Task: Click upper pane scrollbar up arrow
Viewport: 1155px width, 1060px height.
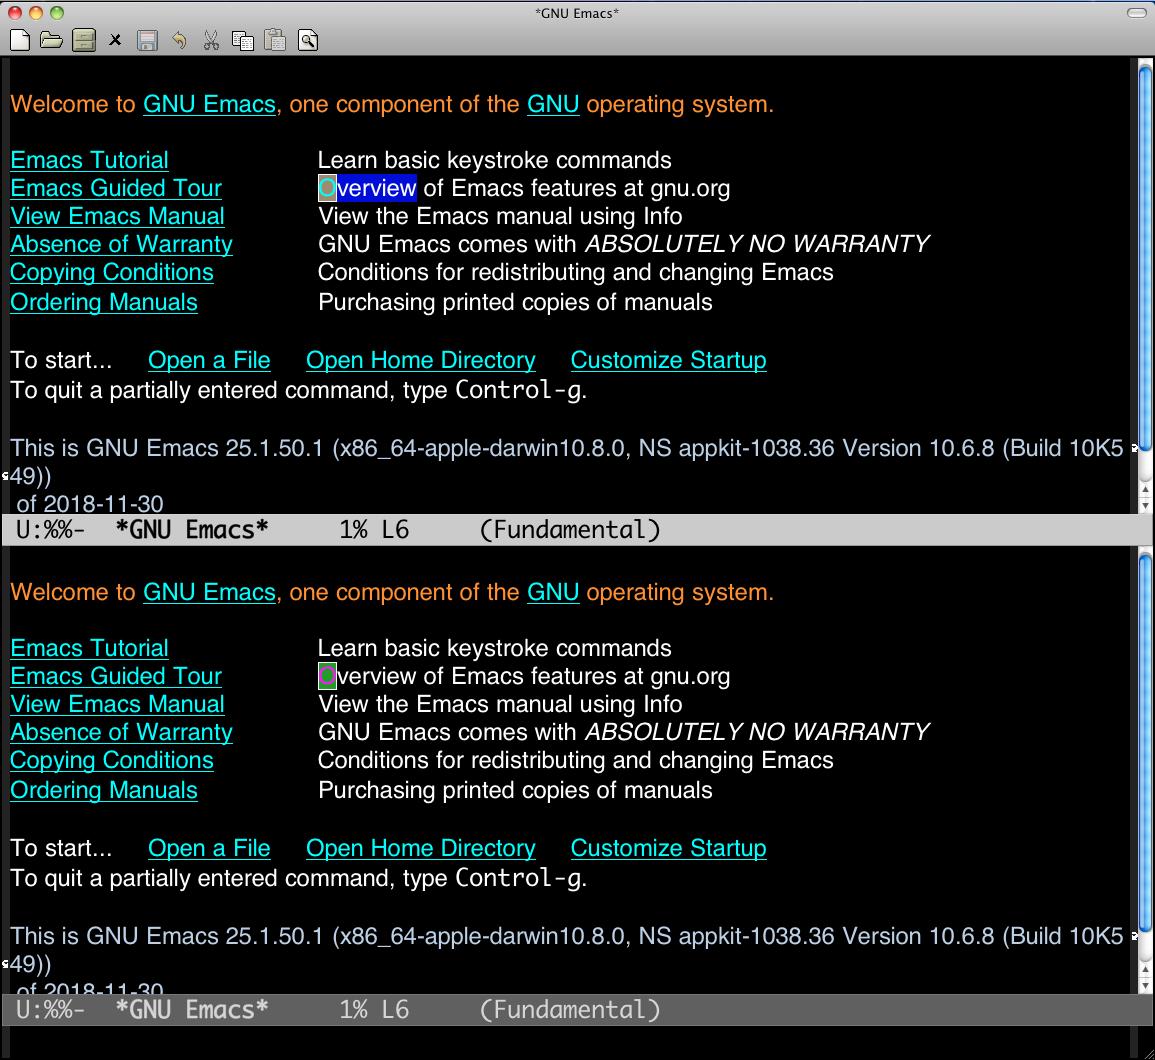Action: (x=1145, y=490)
